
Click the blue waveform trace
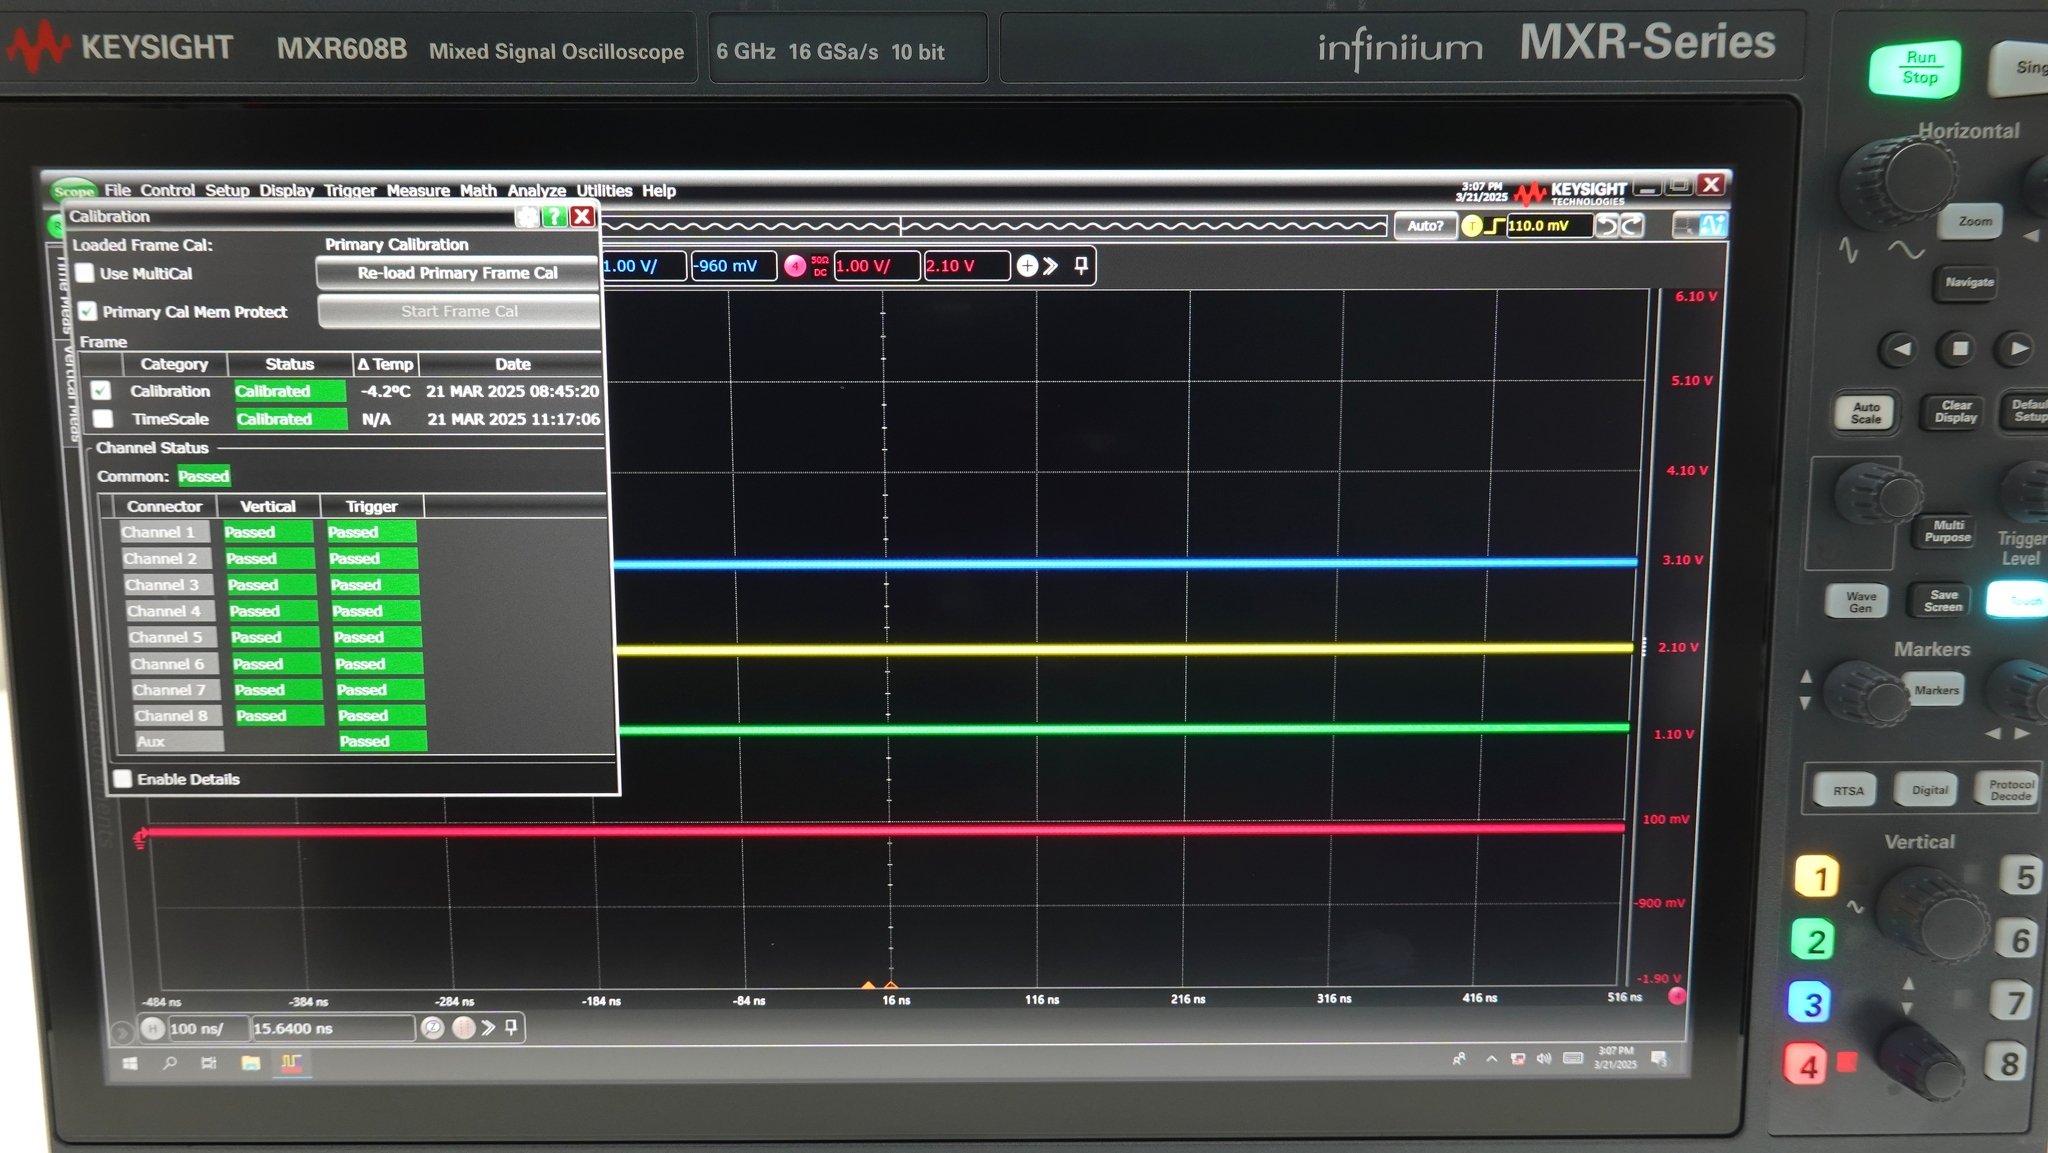tap(1124, 564)
